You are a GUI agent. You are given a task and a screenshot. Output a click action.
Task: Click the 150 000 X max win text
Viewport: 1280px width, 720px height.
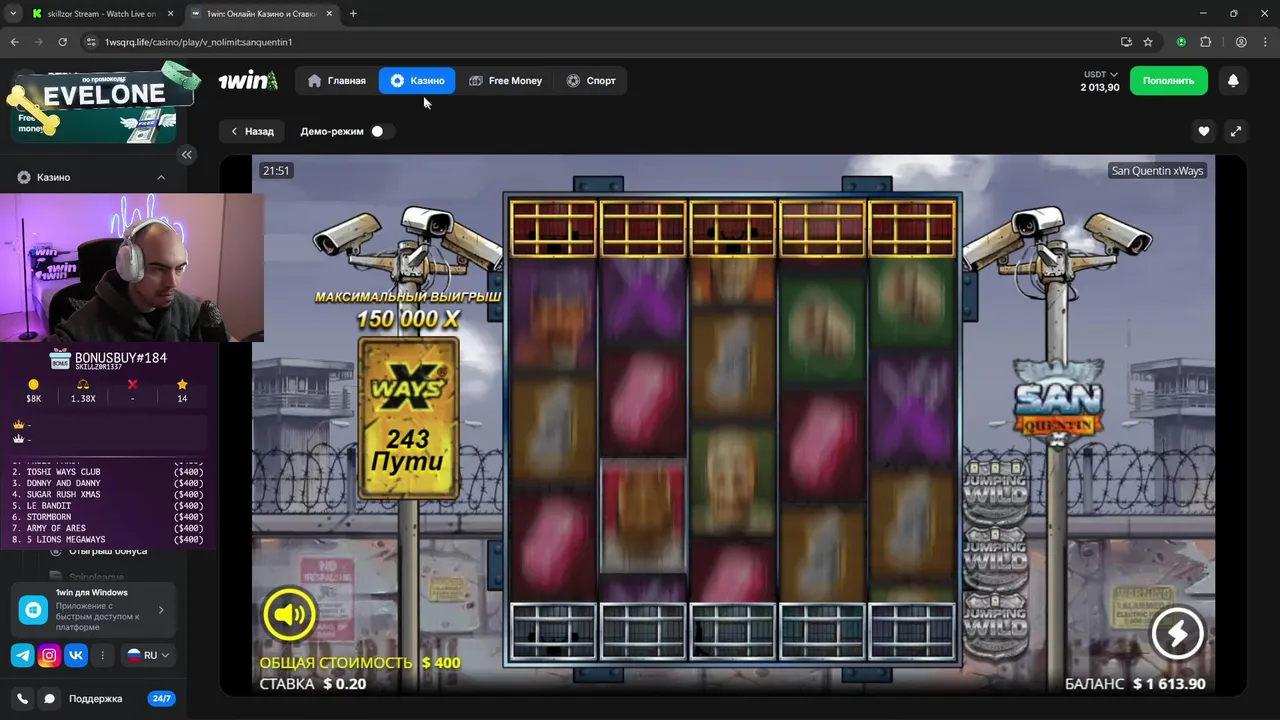[408, 319]
